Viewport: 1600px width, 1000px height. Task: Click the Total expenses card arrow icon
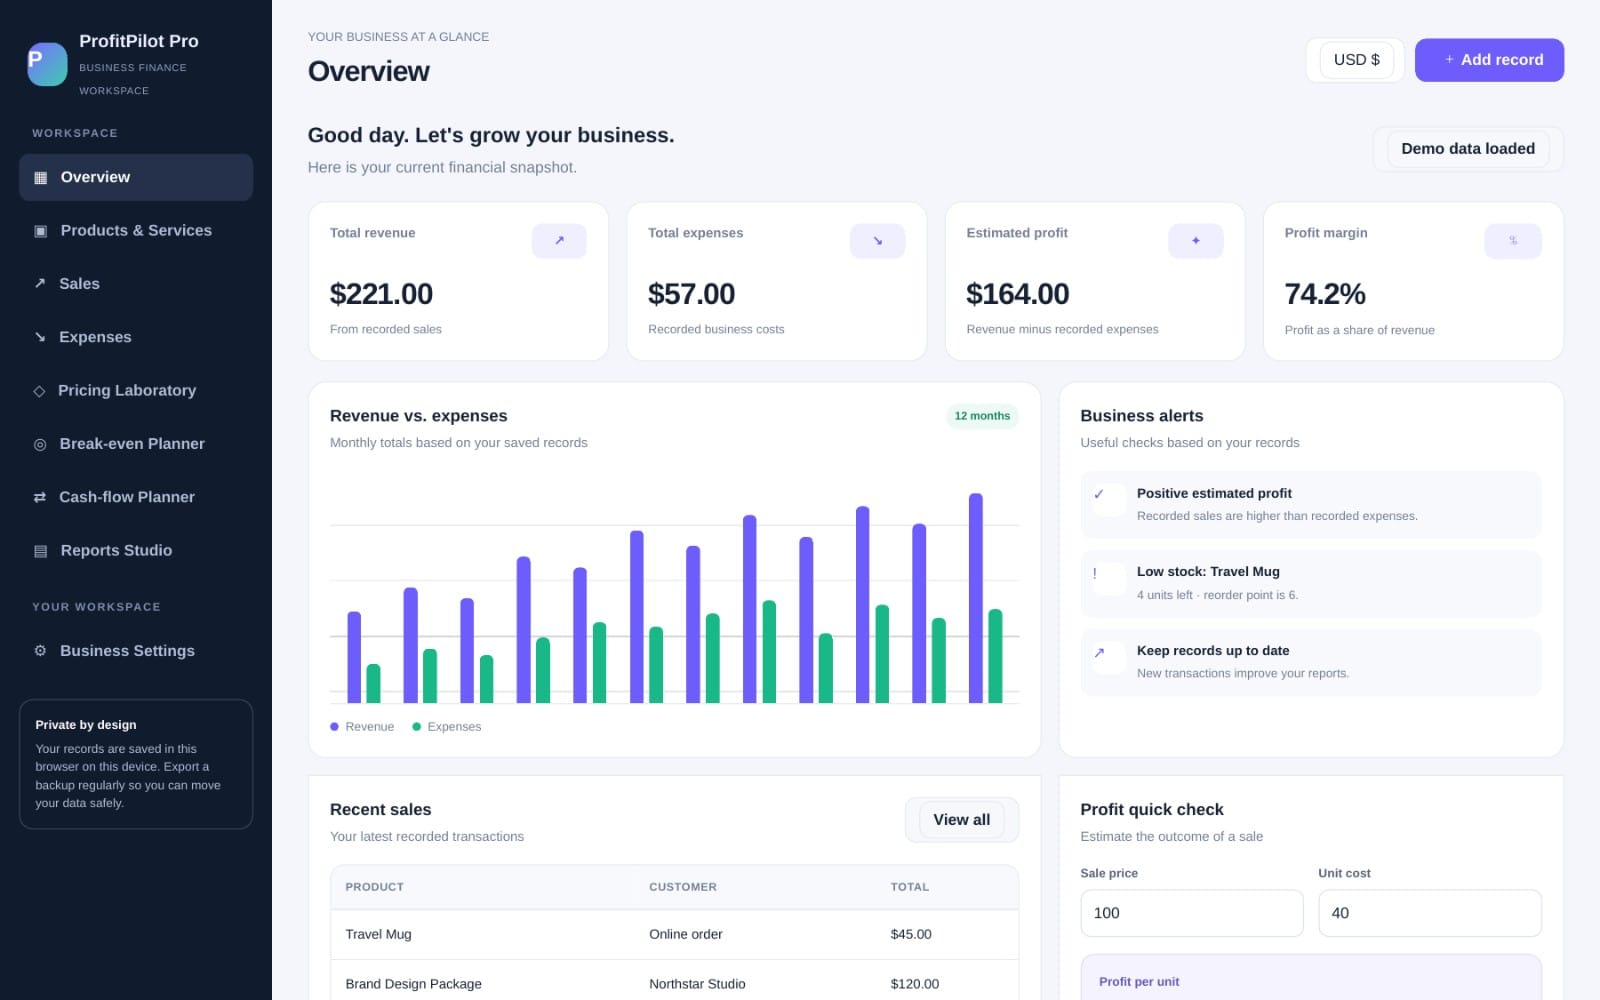click(x=877, y=241)
